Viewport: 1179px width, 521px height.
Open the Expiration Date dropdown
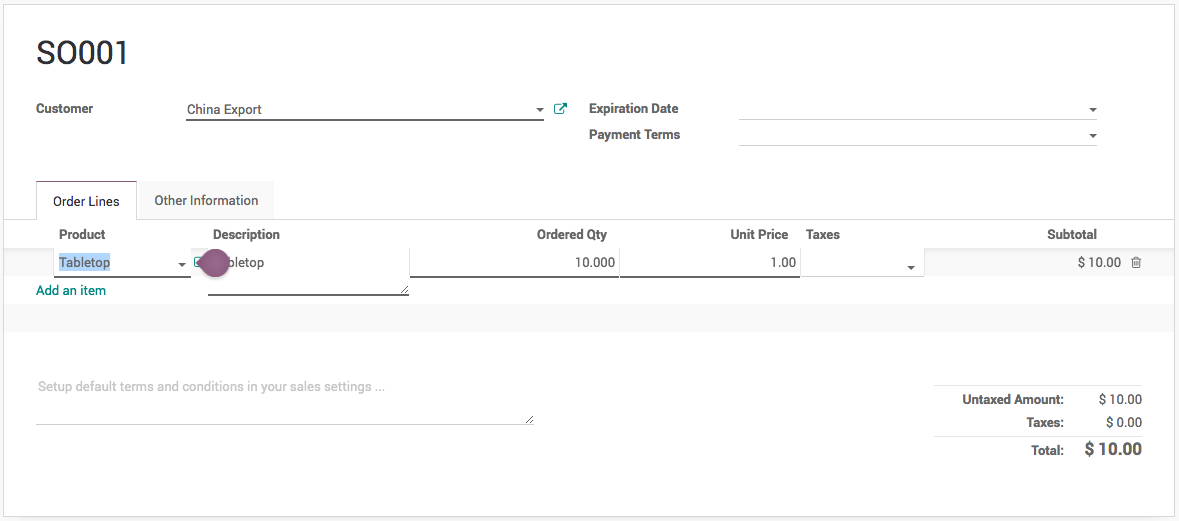[1093, 110]
